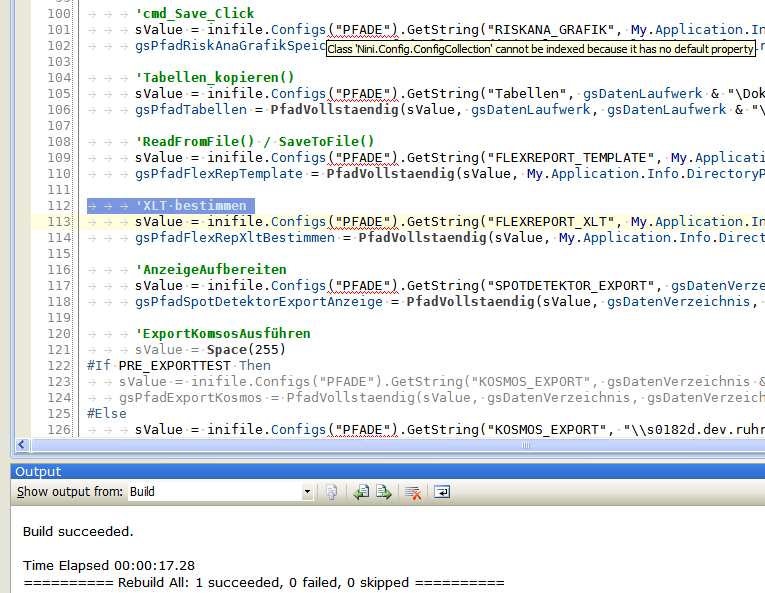Open the Show output from dropdown arrow
The image size is (765, 593).
coord(307,492)
